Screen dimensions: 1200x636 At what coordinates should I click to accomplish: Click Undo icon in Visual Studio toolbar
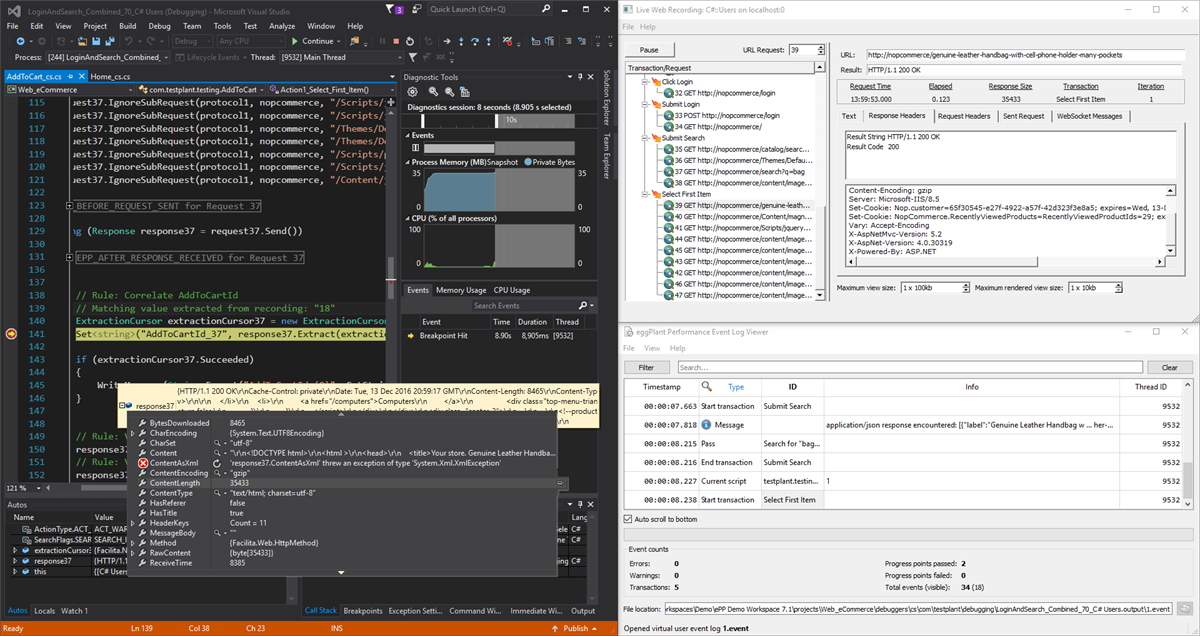[x=128, y=41]
